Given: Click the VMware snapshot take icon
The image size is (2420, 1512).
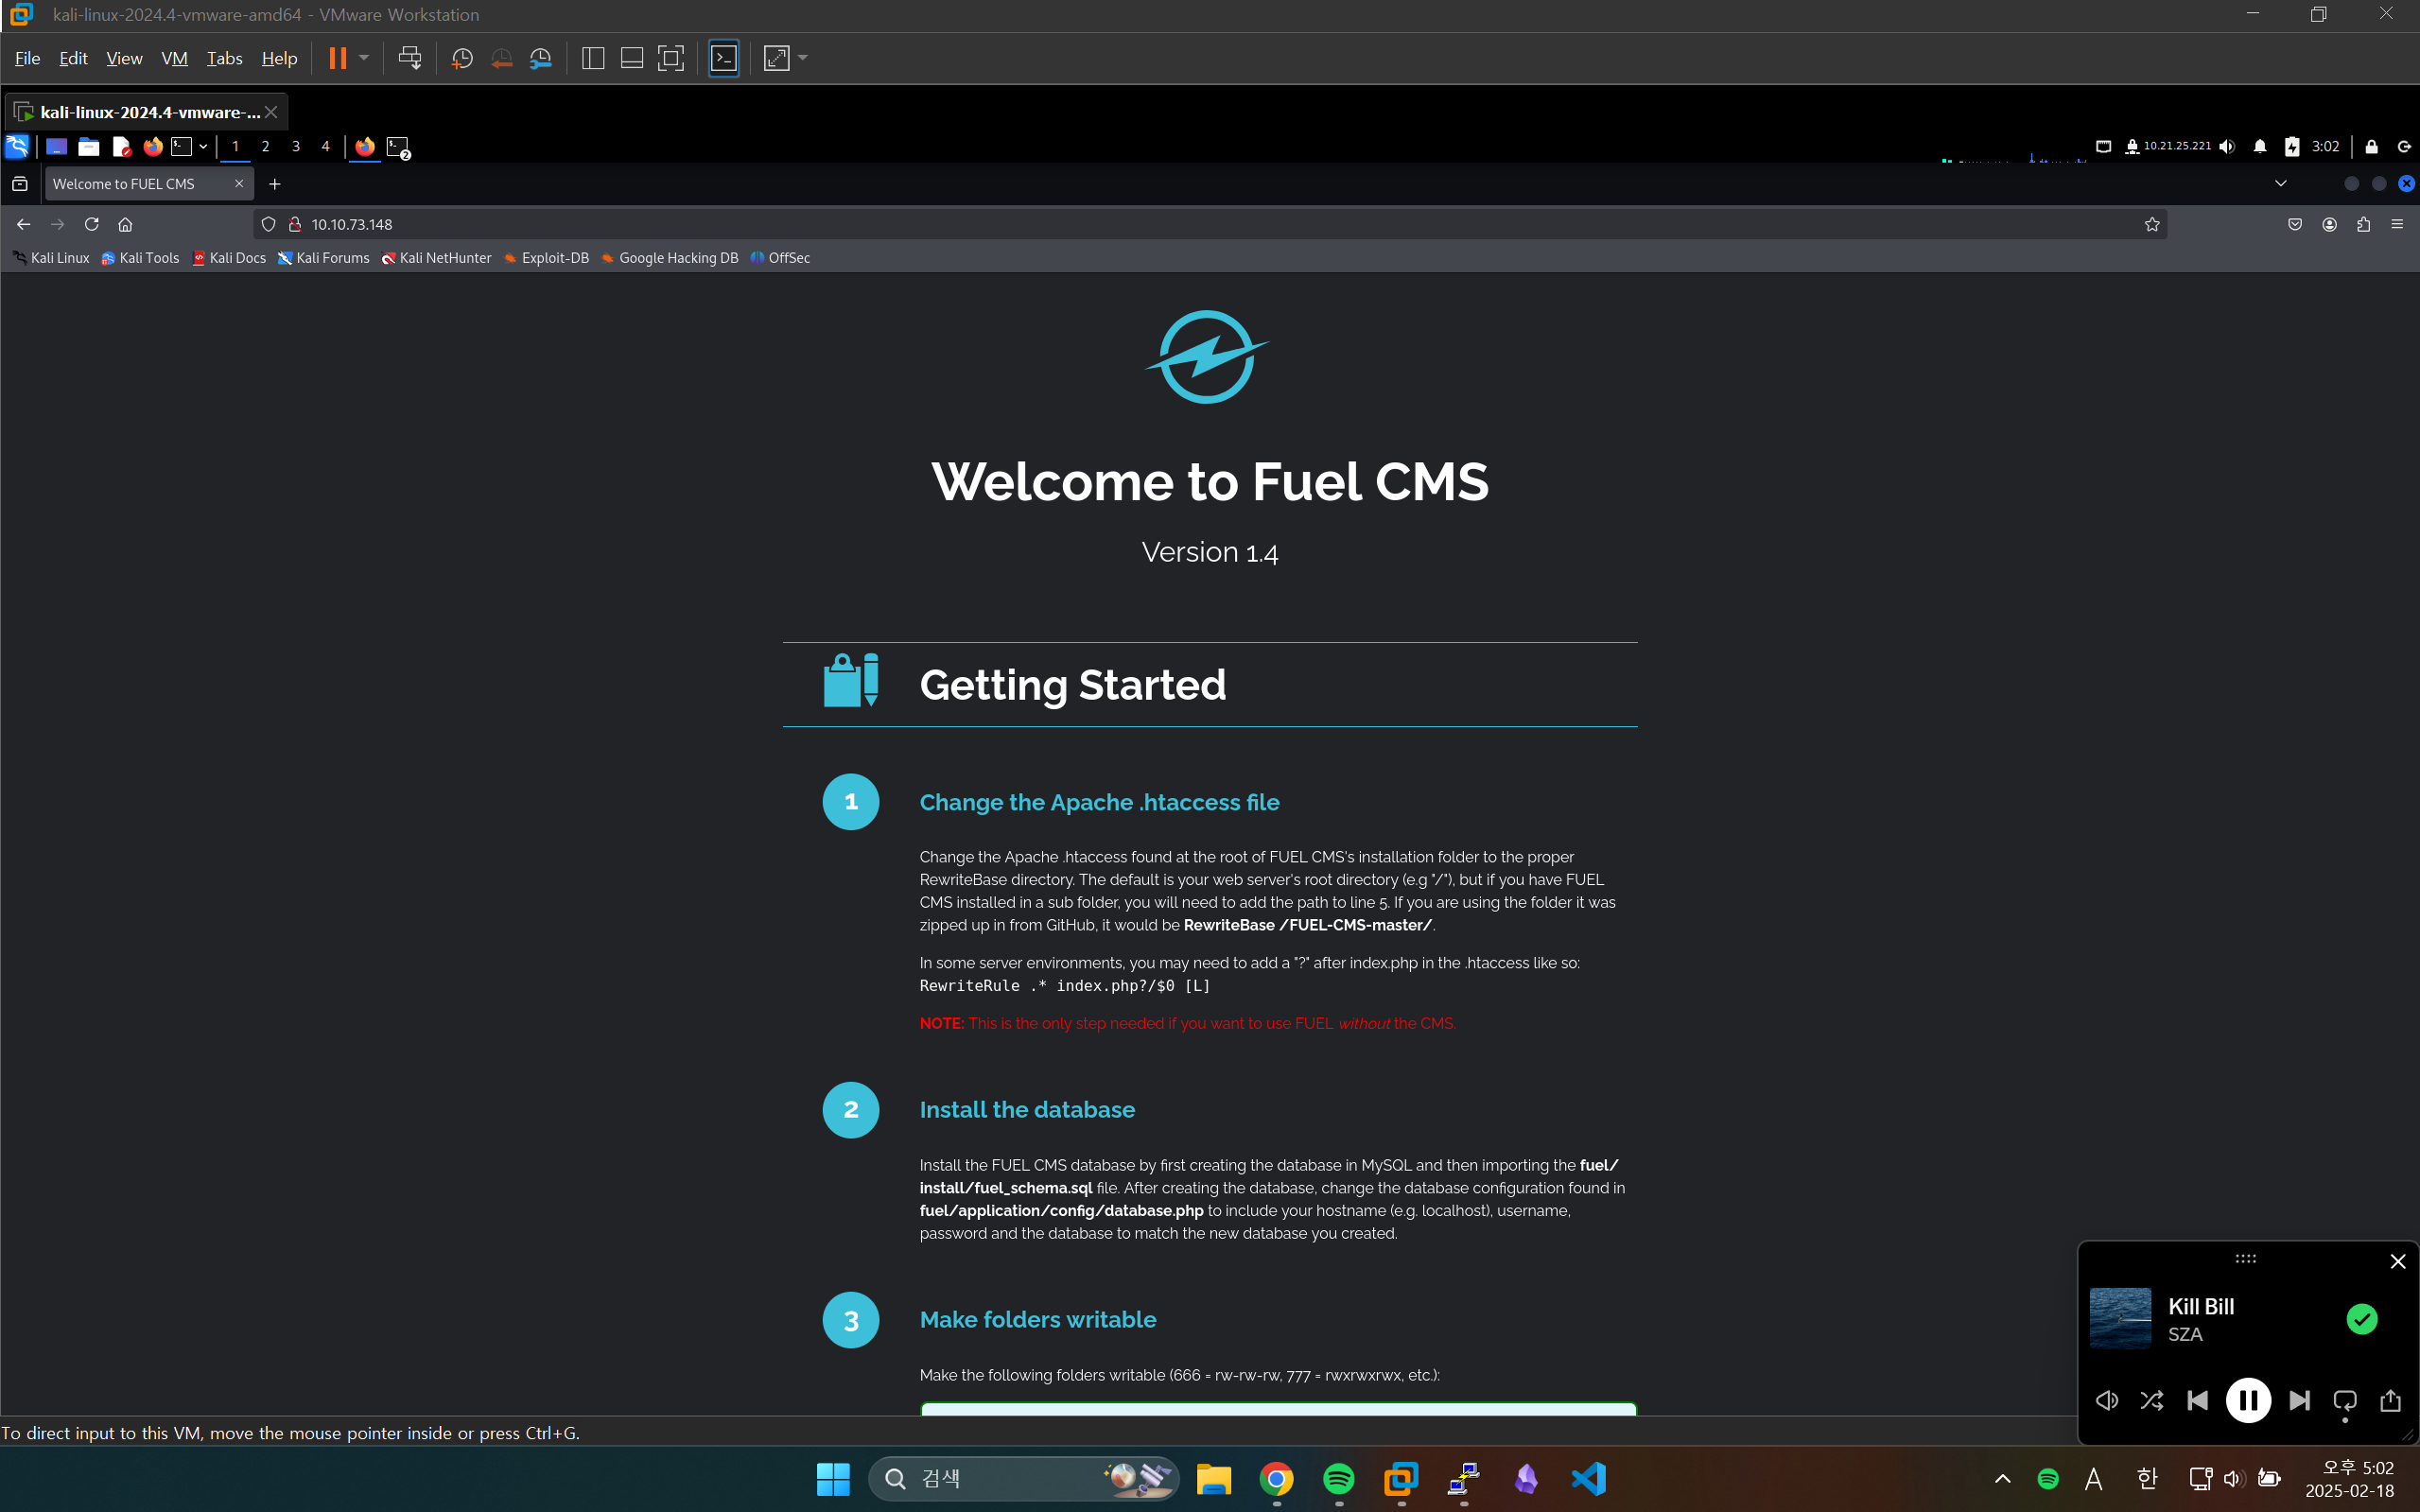Looking at the screenshot, I should click(x=462, y=58).
